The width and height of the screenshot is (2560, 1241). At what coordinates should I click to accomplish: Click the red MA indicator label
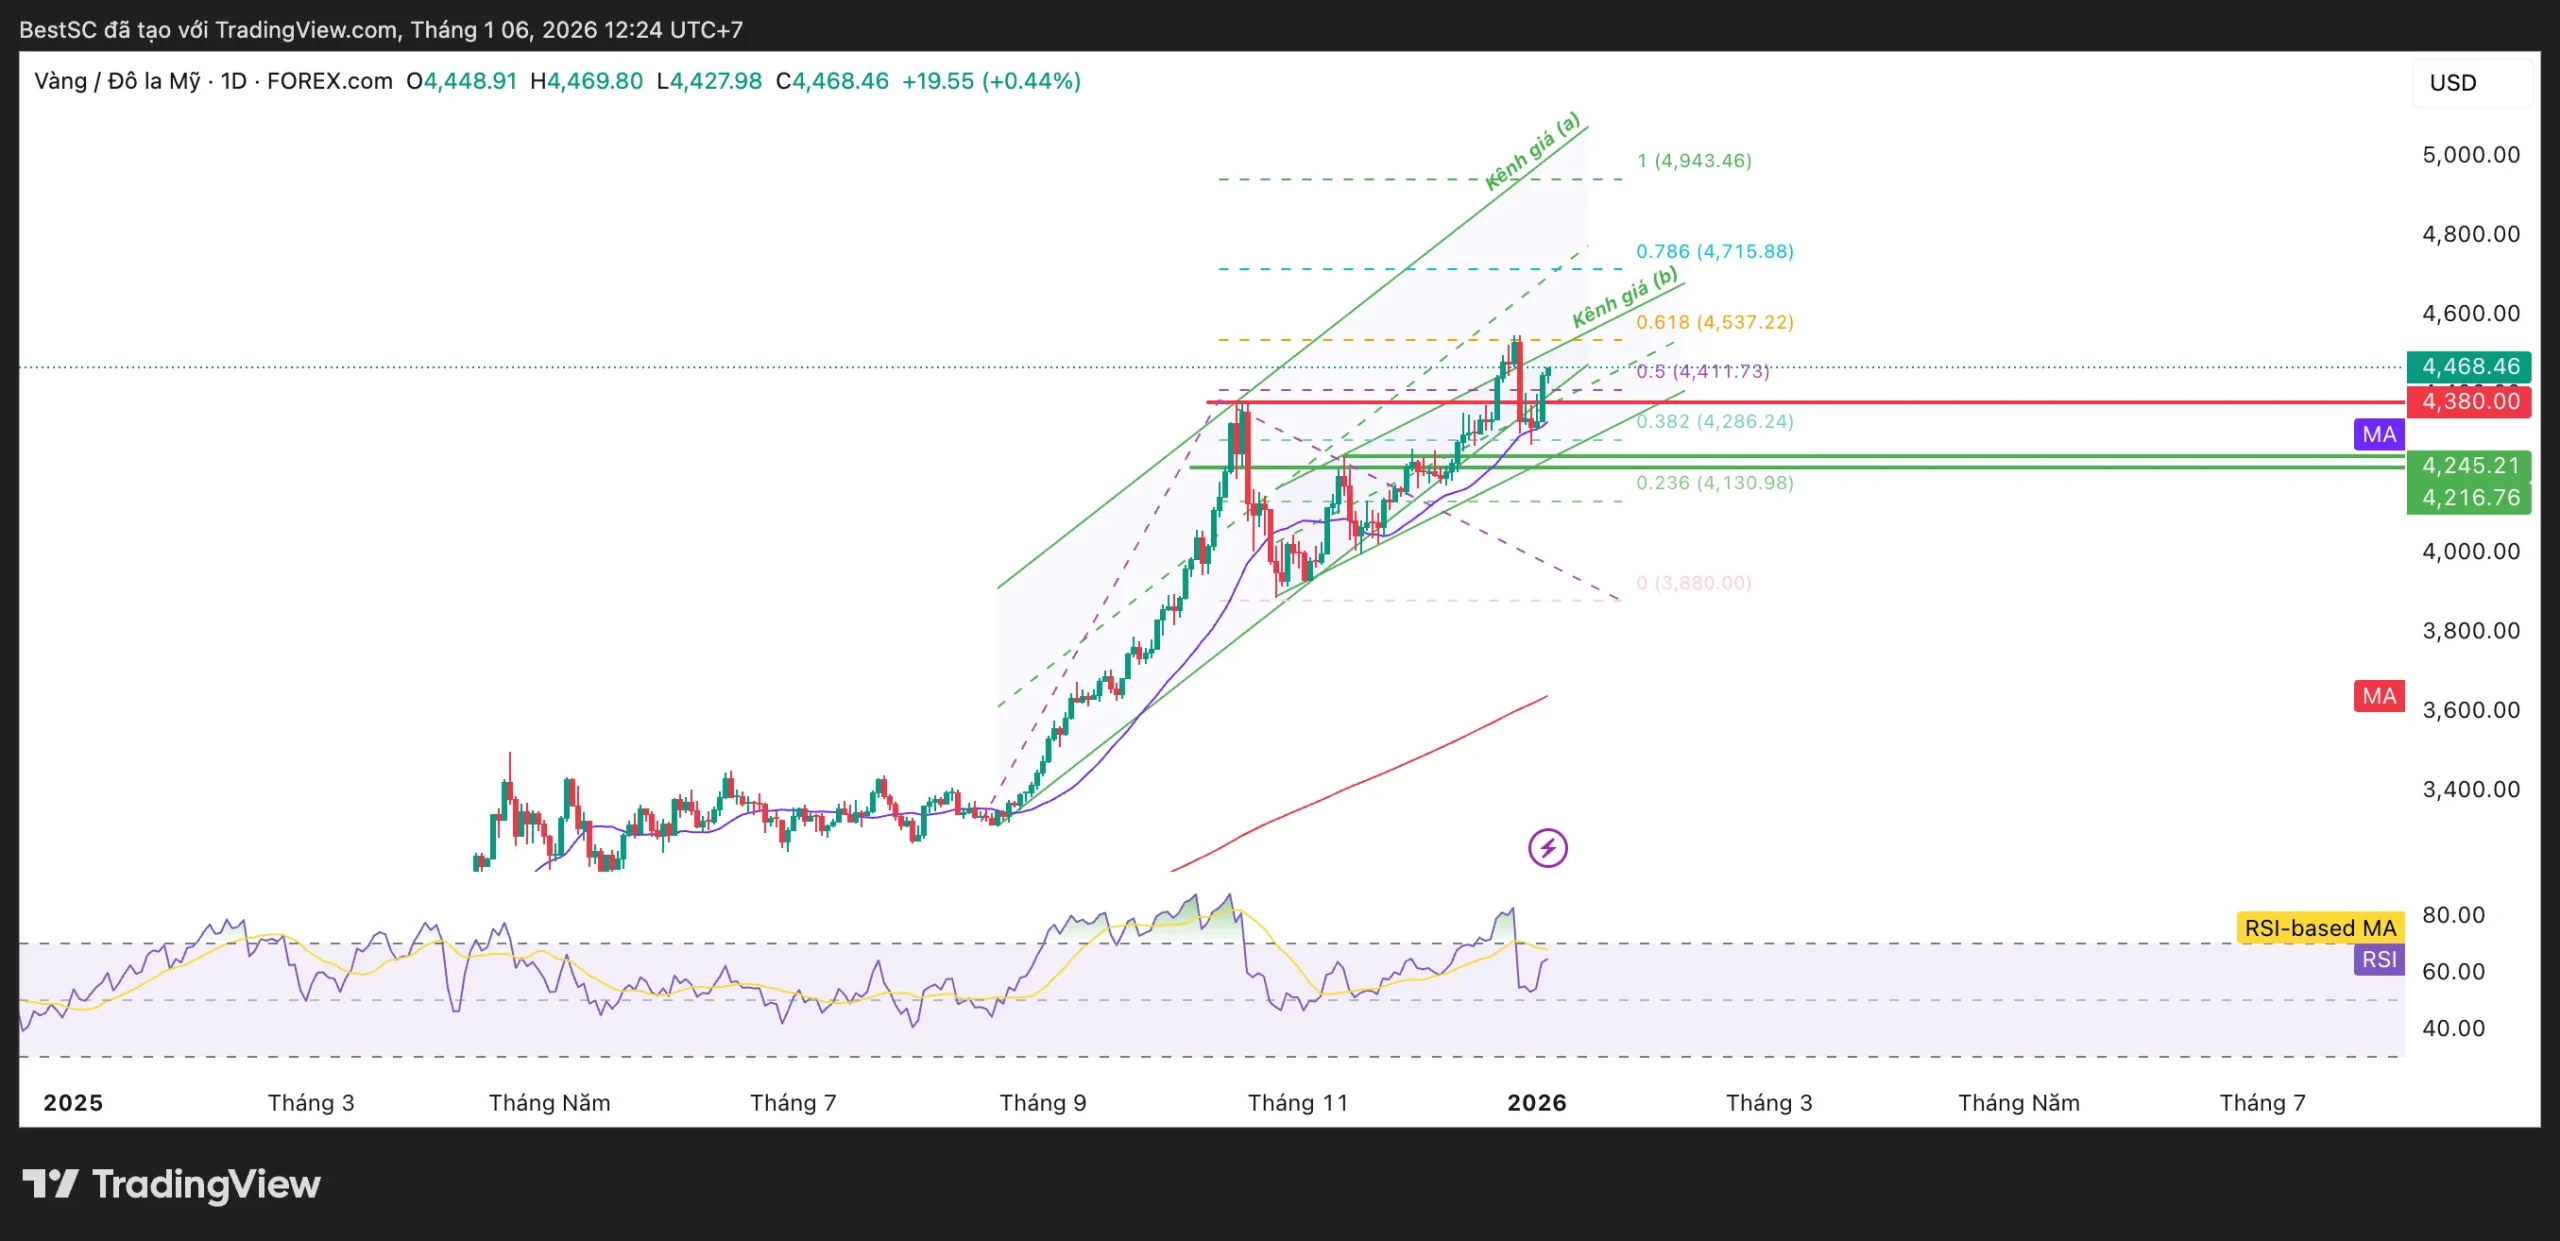(2378, 696)
